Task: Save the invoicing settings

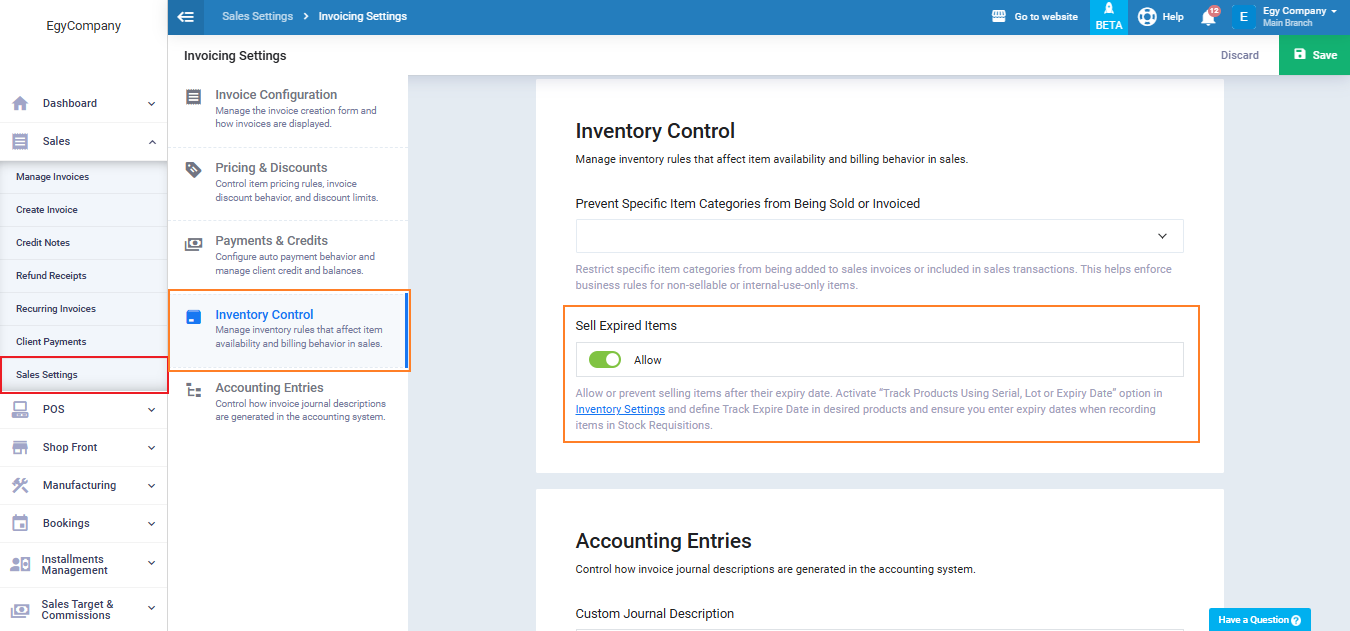Action: coord(1314,55)
